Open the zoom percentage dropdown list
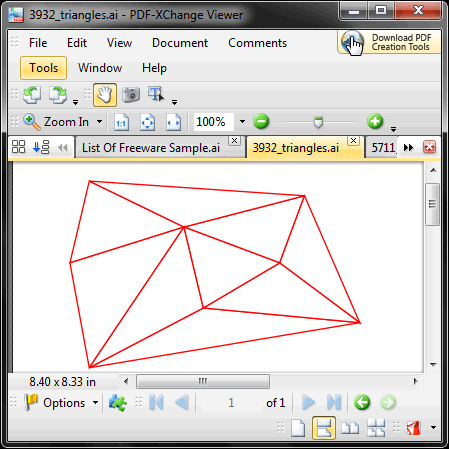Image resolution: width=449 pixels, height=449 pixels. pos(242,121)
